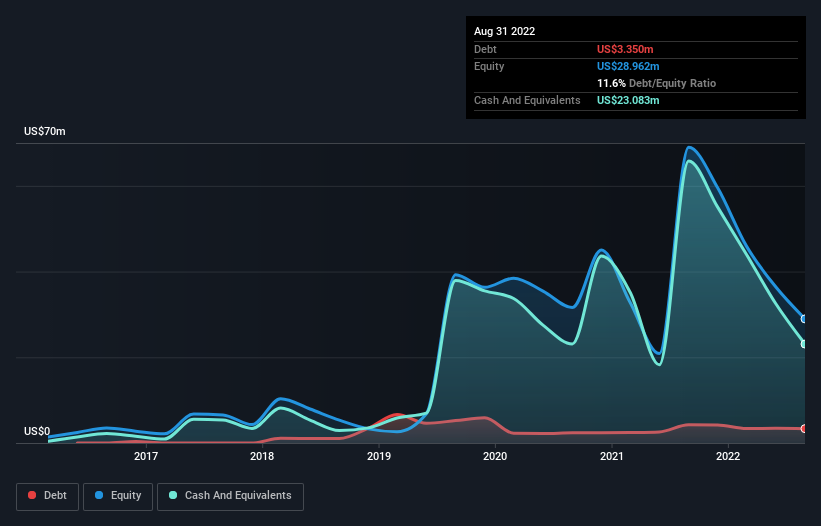This screenshot has width=821, height=526.
Task: Select the 2020 x-axis label
Action: pyautogui.click(x=495, y=456)
